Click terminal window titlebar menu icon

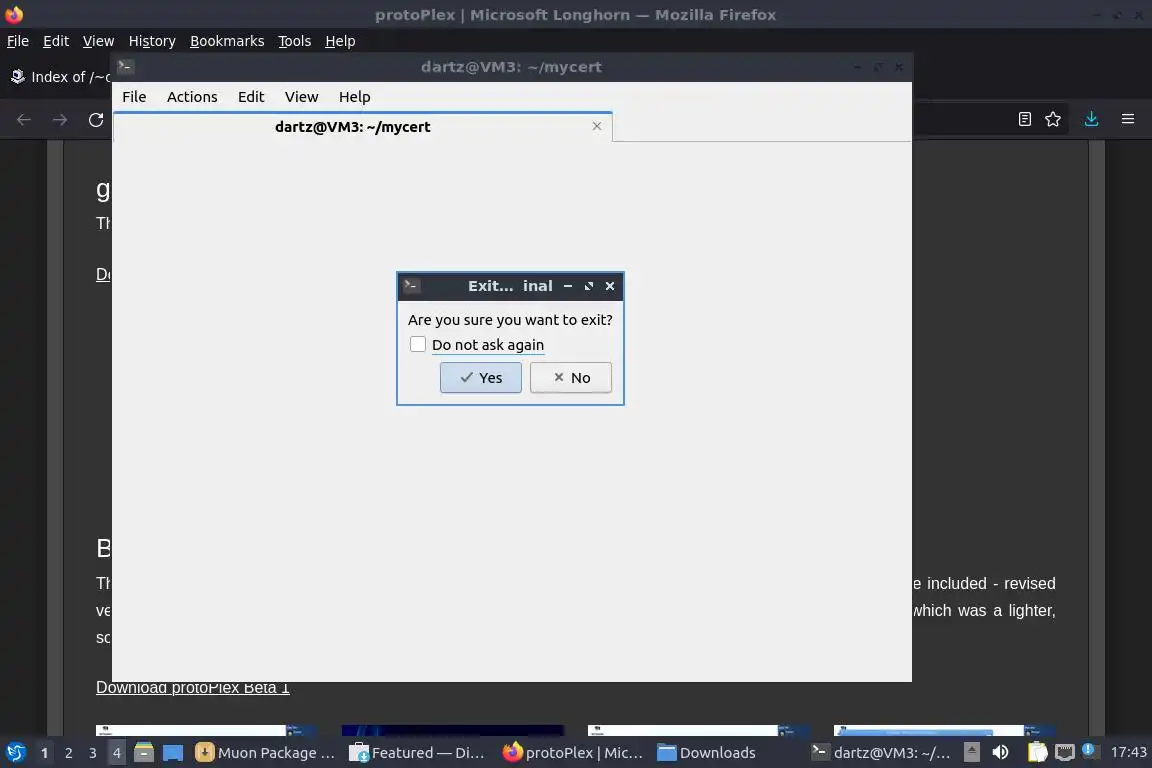click(x=125, y=67)
